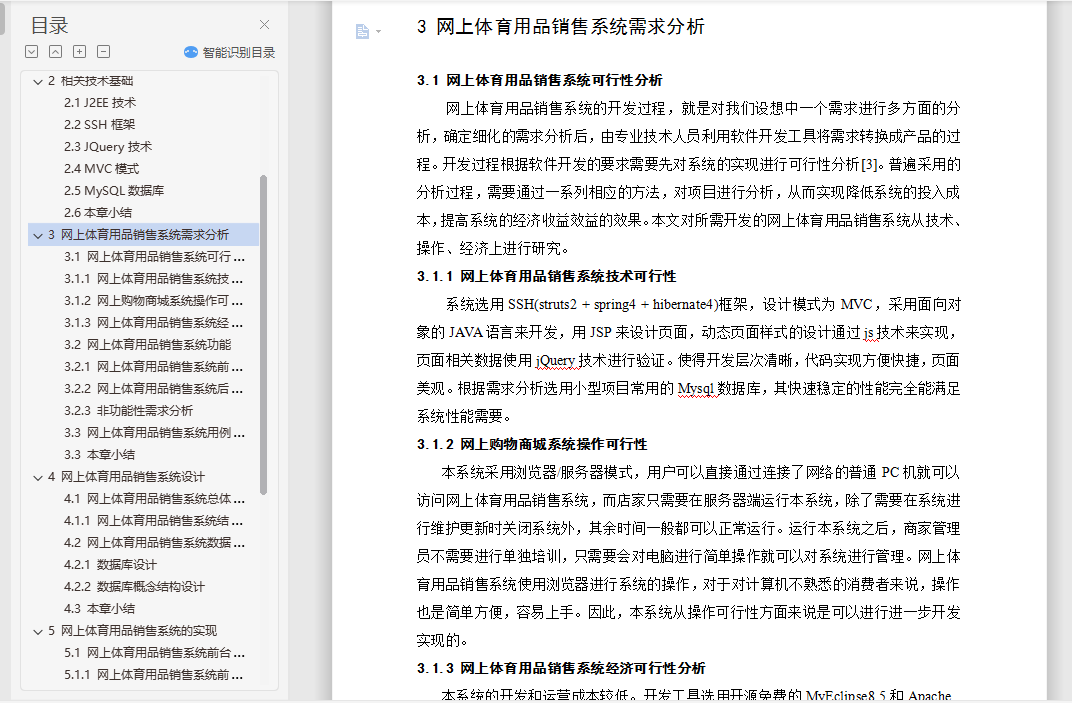Image resolution: width=1072 pixels, height=703 pixels.
Task: Select 2.4 MVC 模式 in the outline
Action: 101,168
